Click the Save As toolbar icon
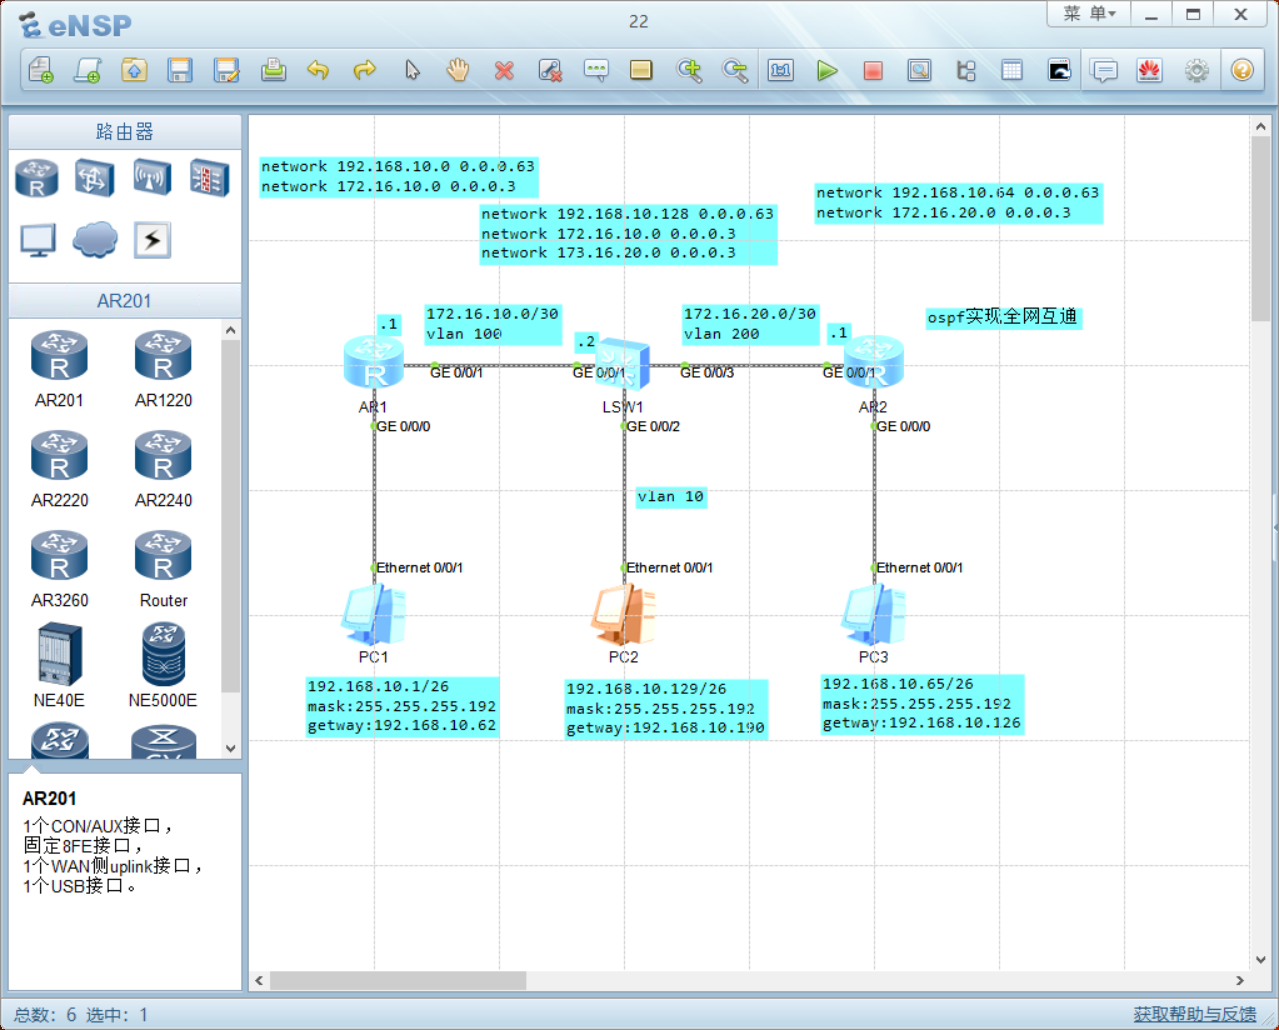1279x1030 pixels. pyautogui.click(x=227, y=70)
